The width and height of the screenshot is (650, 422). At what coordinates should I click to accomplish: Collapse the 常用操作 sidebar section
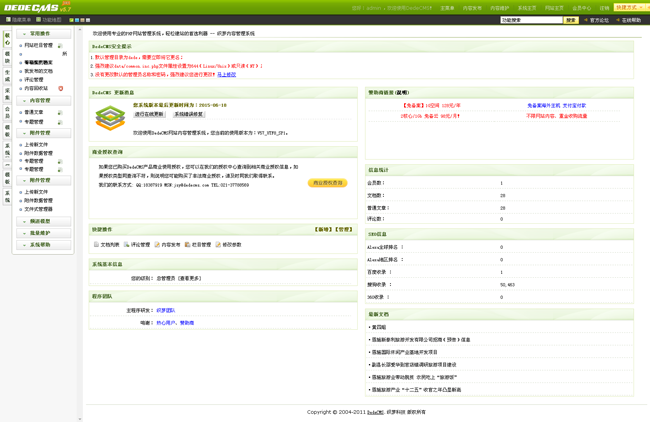pyautogui.click(x=44, y=34)
